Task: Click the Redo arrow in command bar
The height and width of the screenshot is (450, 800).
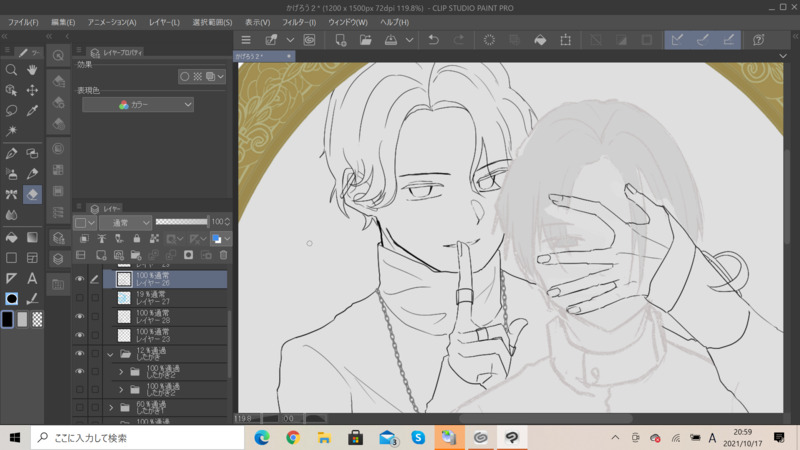Action: tap(459, 40)
